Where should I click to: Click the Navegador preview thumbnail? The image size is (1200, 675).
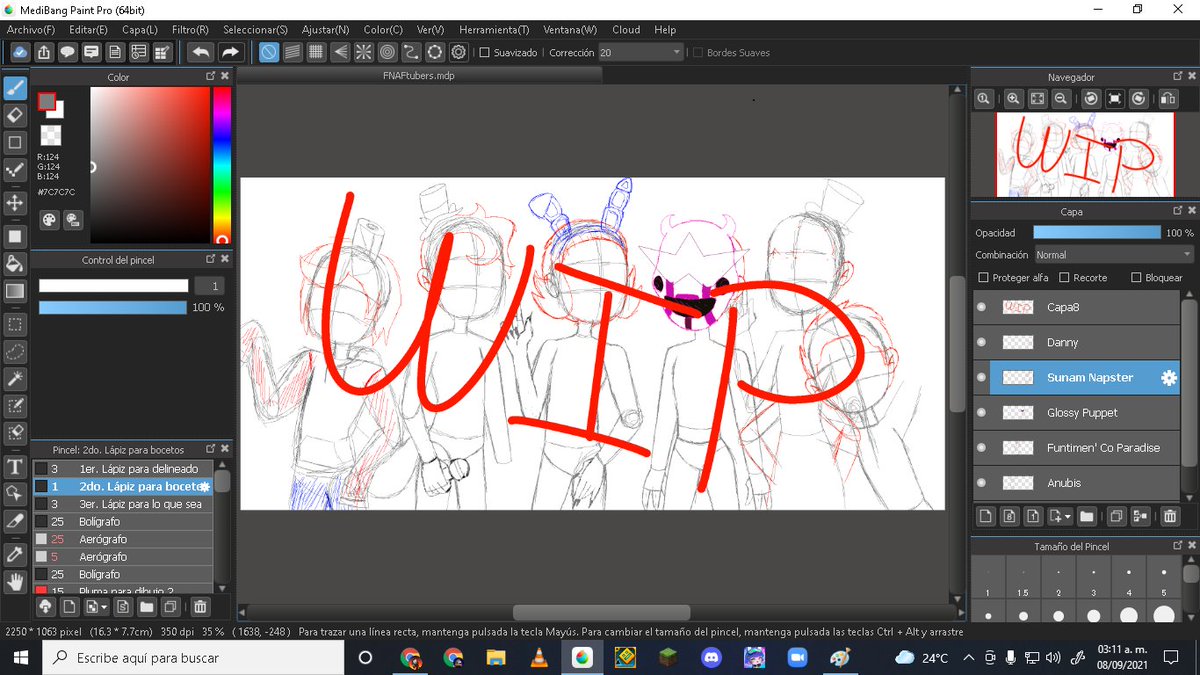coord(1084,154)
